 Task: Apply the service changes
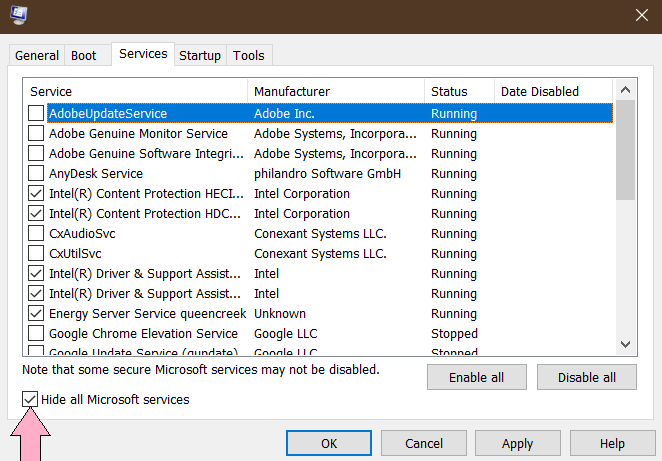coord(518,443)
